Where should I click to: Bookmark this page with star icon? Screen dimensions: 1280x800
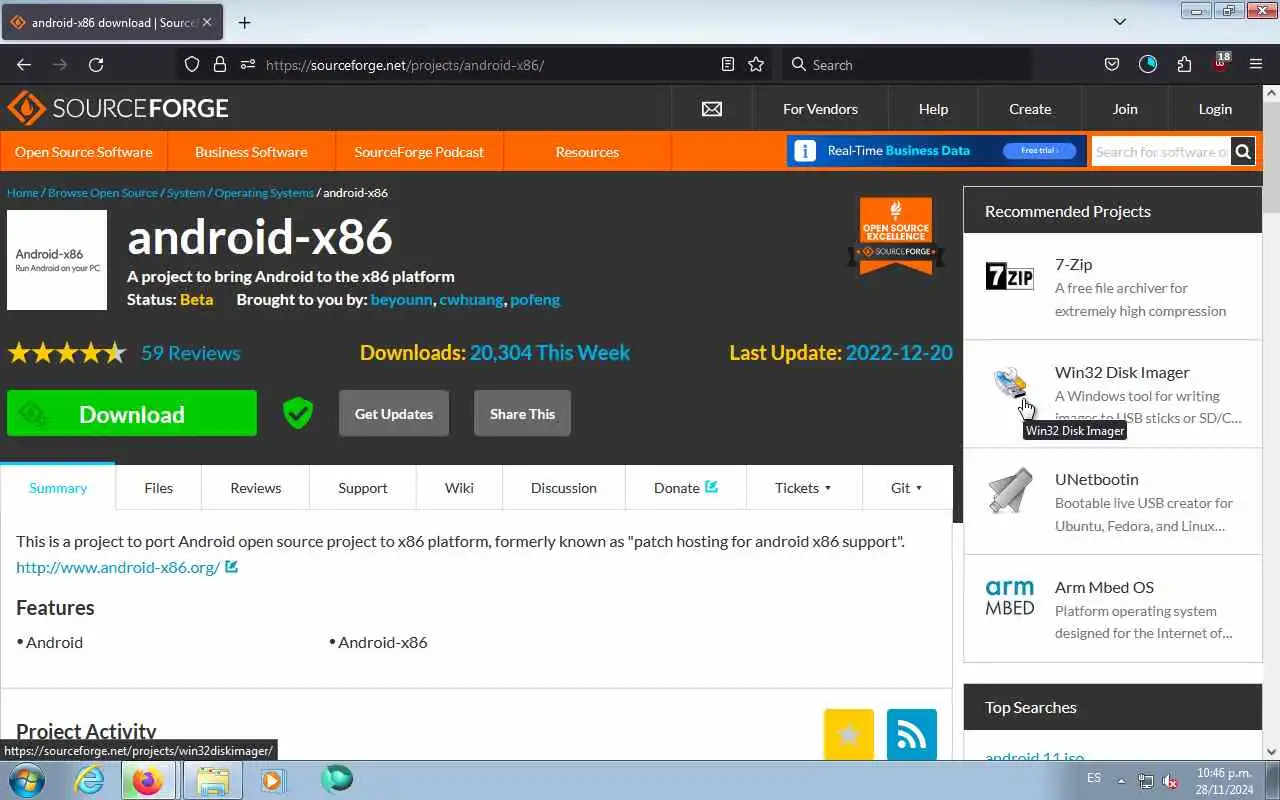pyautogui.click(x=756, y=65)
